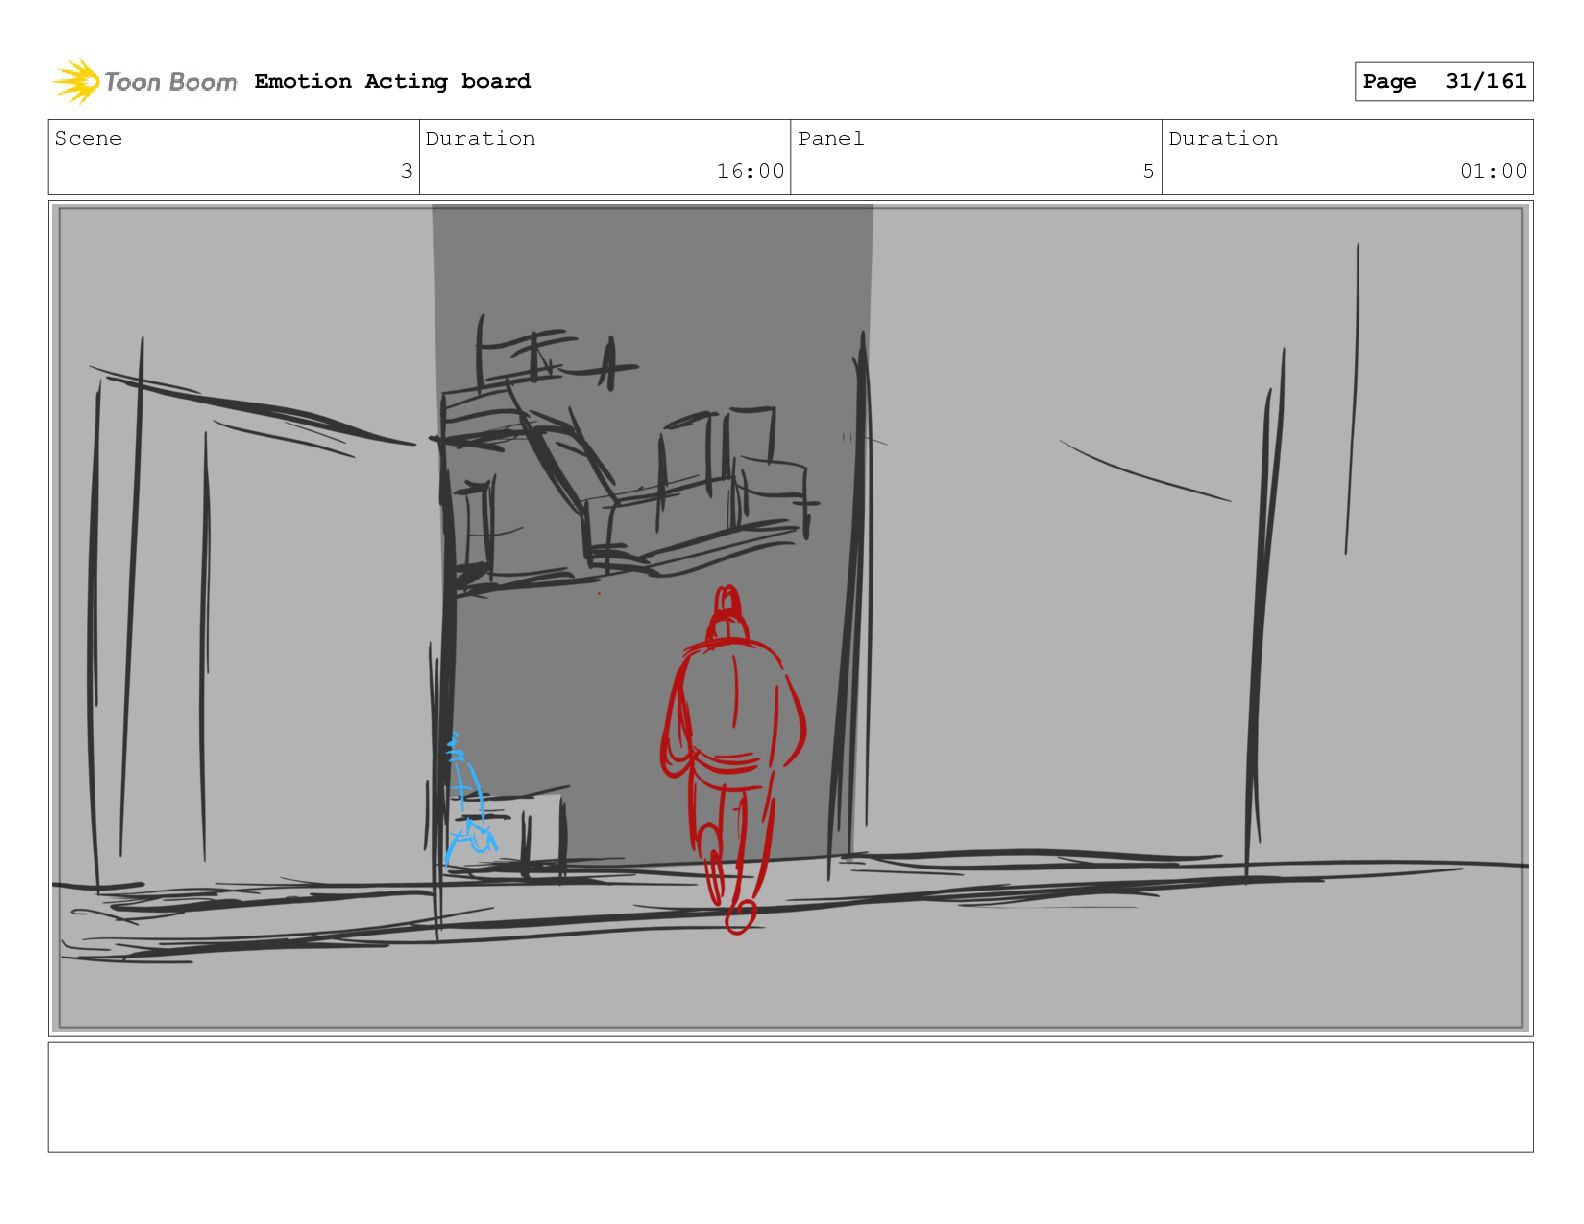
Task: Click the scene number value '3'
Action: (406, 171)
